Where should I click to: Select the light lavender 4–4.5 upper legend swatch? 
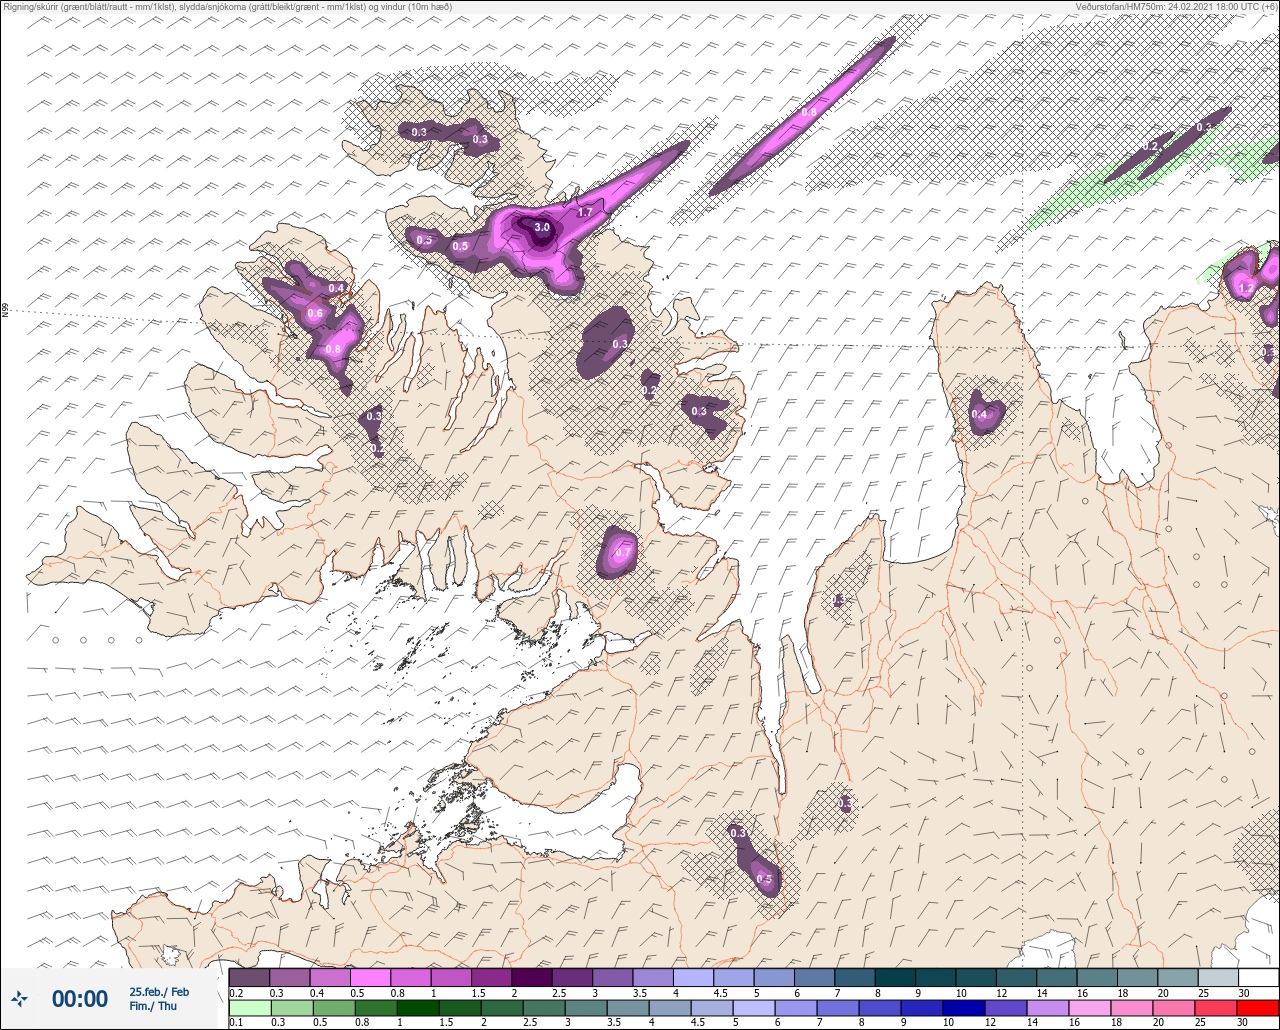[x=693, y=977]
